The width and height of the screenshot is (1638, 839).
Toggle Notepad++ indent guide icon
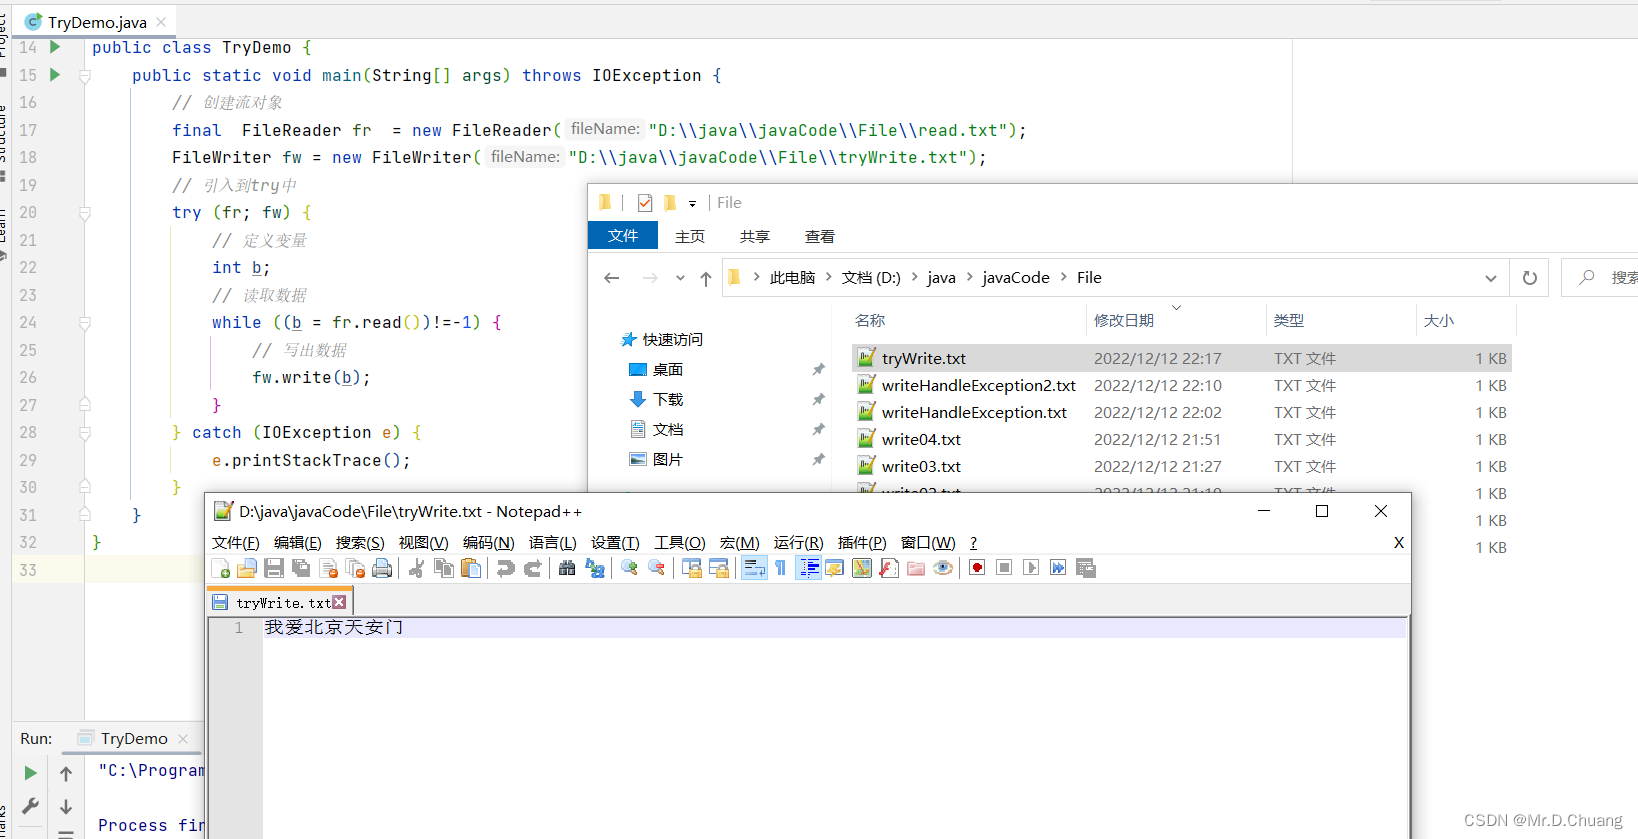point(809,568)
